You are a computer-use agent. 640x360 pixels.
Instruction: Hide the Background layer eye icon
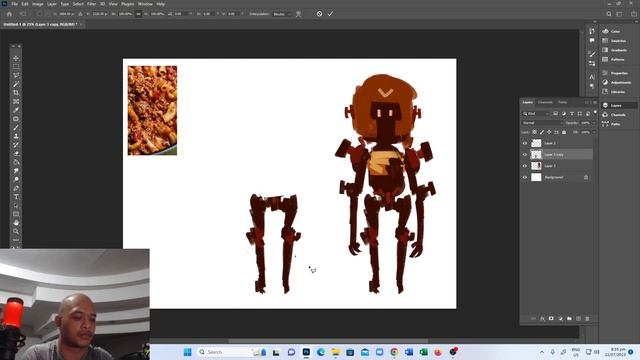[x=525, y=177]
